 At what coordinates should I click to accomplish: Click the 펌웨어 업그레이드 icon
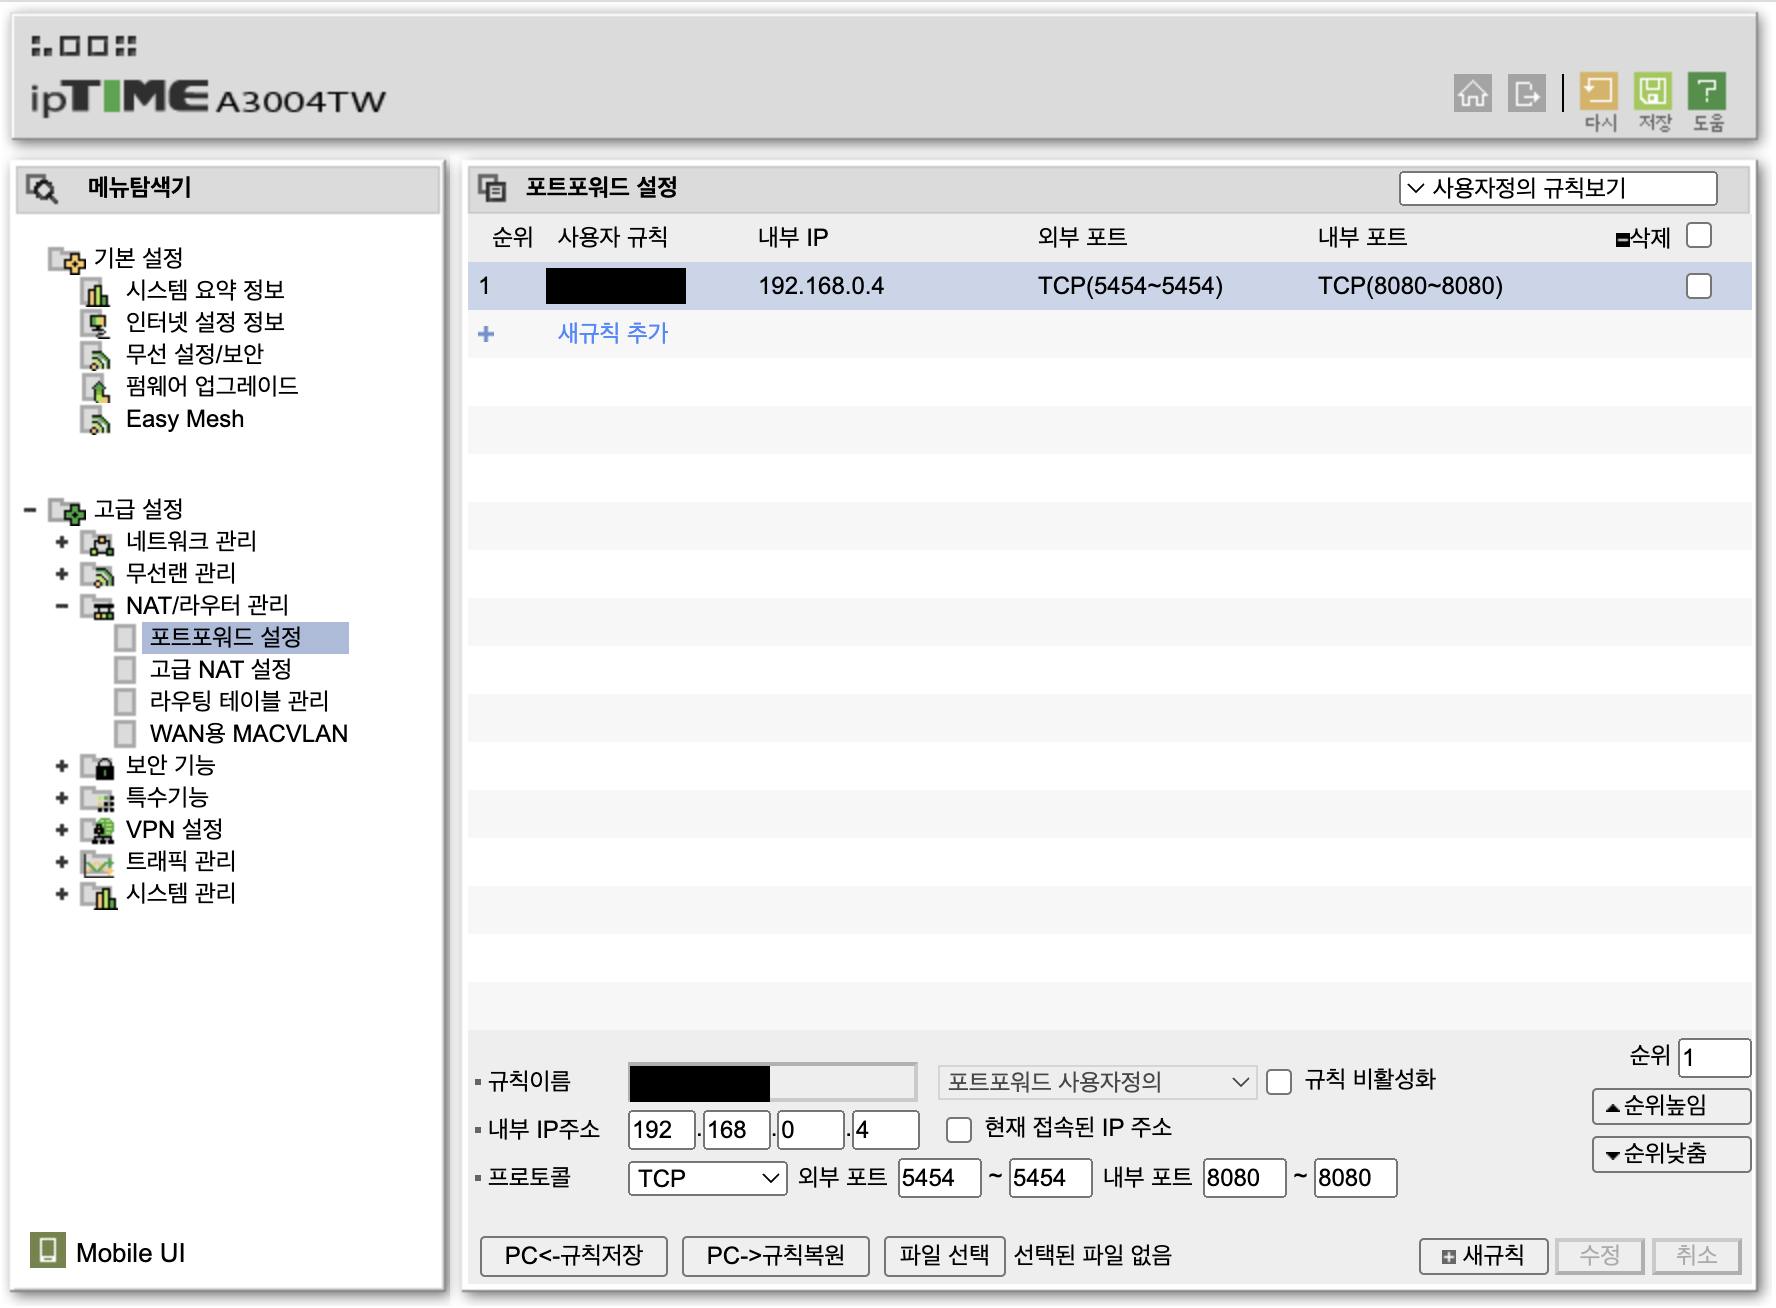pos(95,388)
